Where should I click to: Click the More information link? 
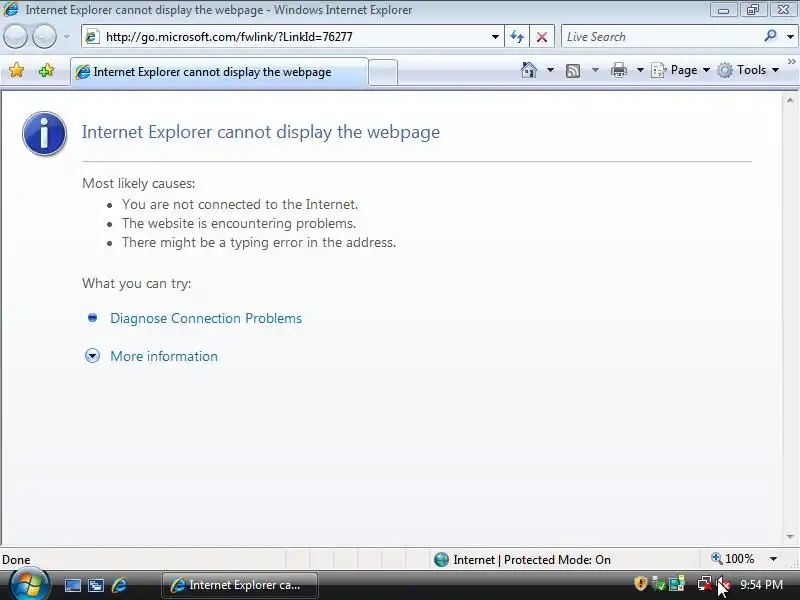point(164,356)
